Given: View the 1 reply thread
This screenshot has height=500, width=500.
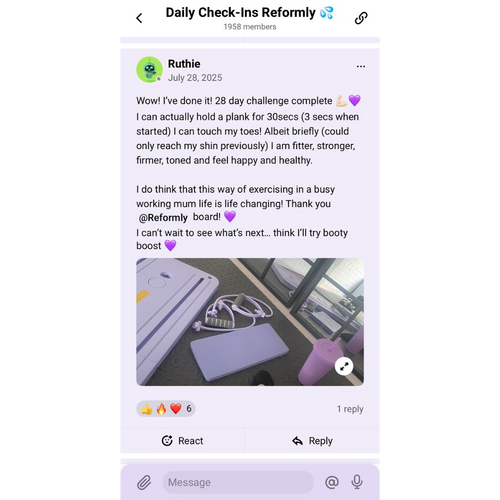Looking at the screenshot, I should [350, 409].
